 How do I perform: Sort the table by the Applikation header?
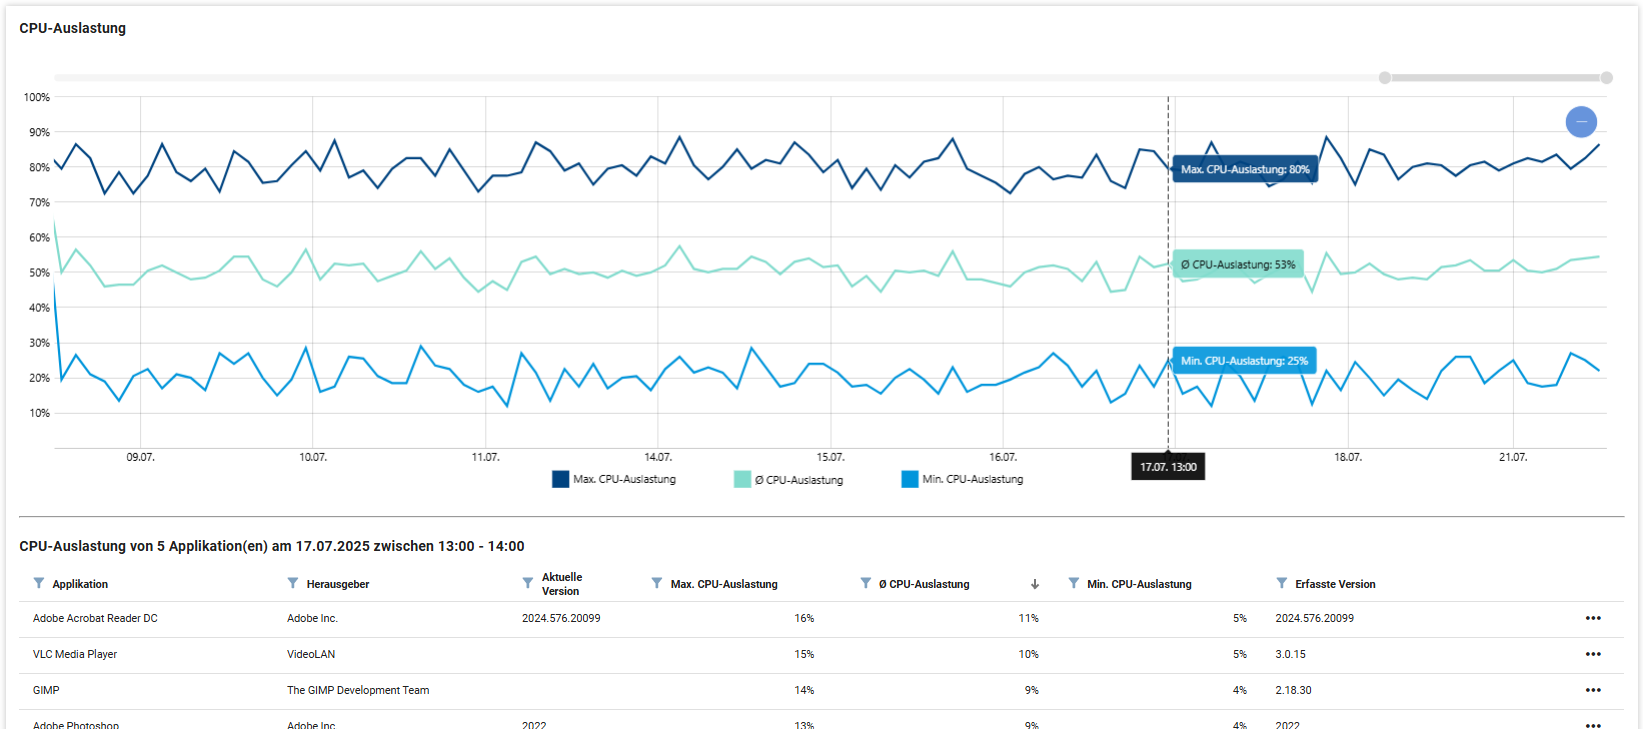(x=80, y=584)
